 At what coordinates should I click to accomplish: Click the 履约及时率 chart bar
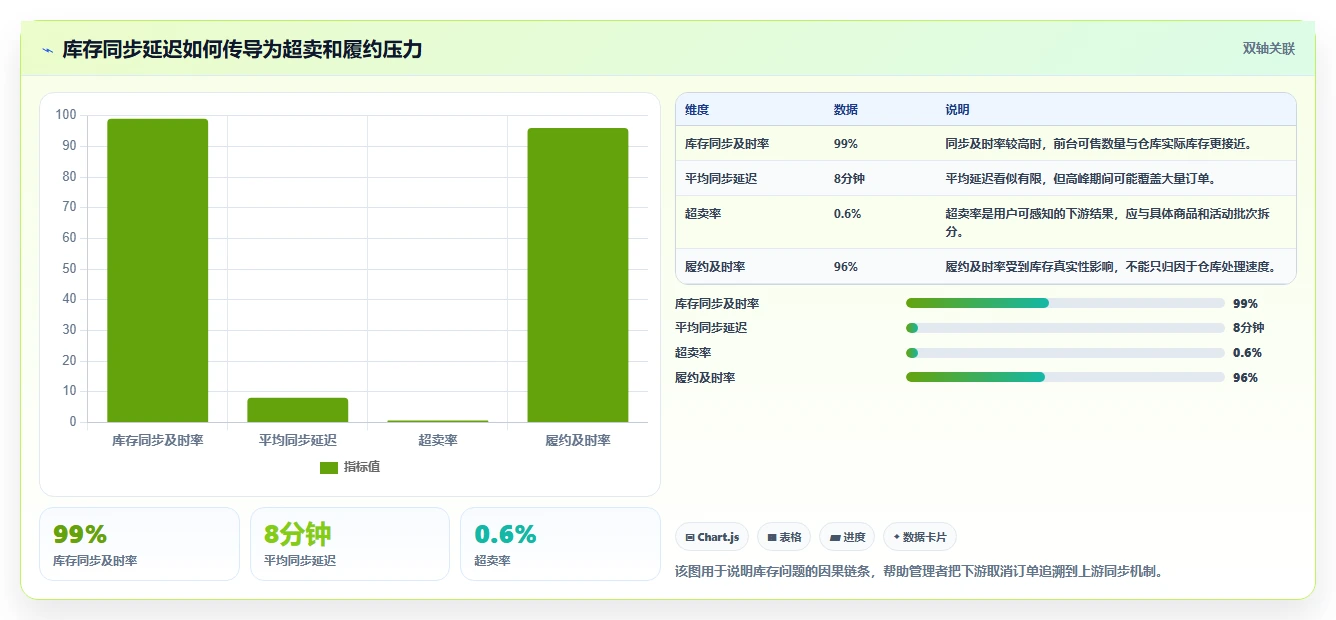point(578,275)
